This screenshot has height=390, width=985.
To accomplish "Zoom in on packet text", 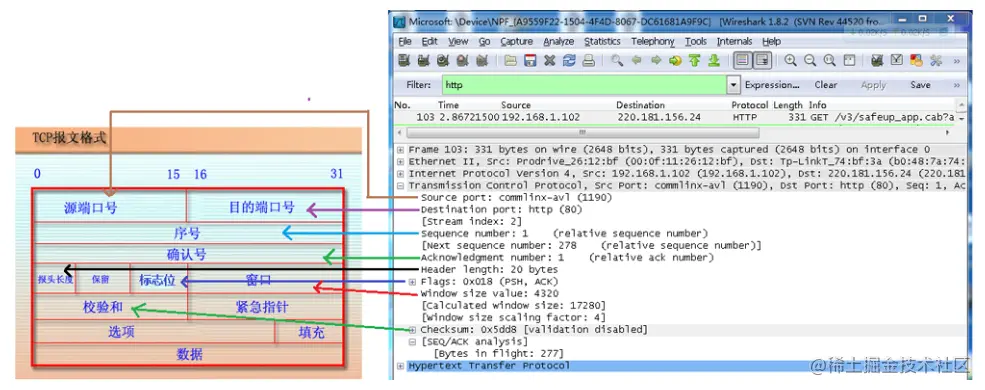I will [790, 61].
